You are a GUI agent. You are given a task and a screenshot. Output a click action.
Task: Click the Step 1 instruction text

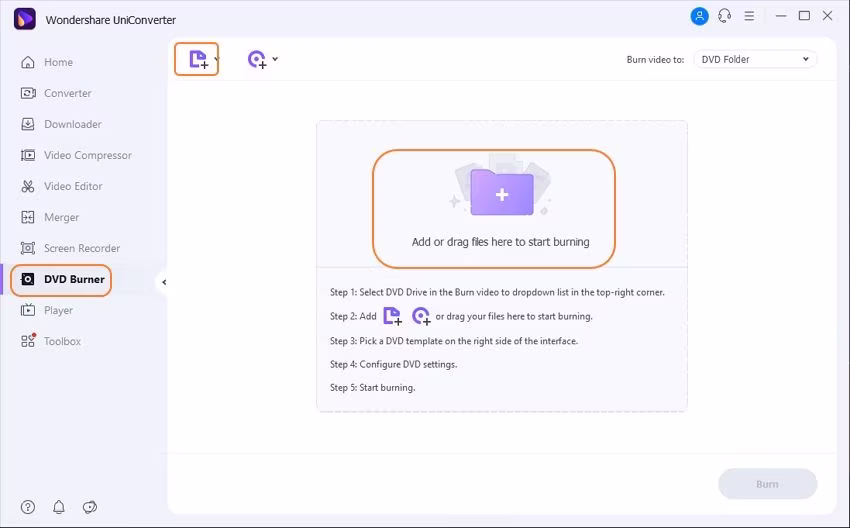coord(497,292)
